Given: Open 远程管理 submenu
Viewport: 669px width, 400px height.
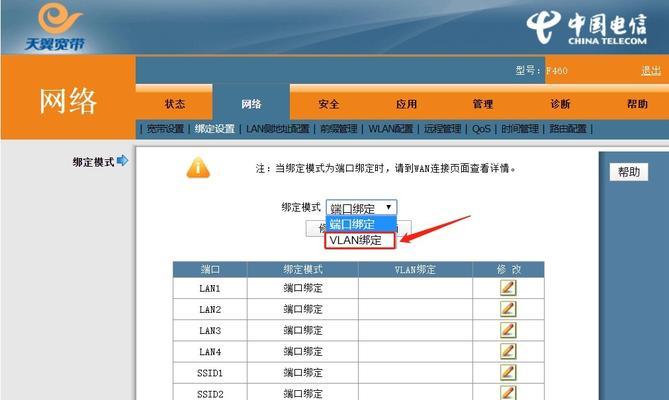Looking at the screenshot, I should pyautogui.click(x=442, y=129).
